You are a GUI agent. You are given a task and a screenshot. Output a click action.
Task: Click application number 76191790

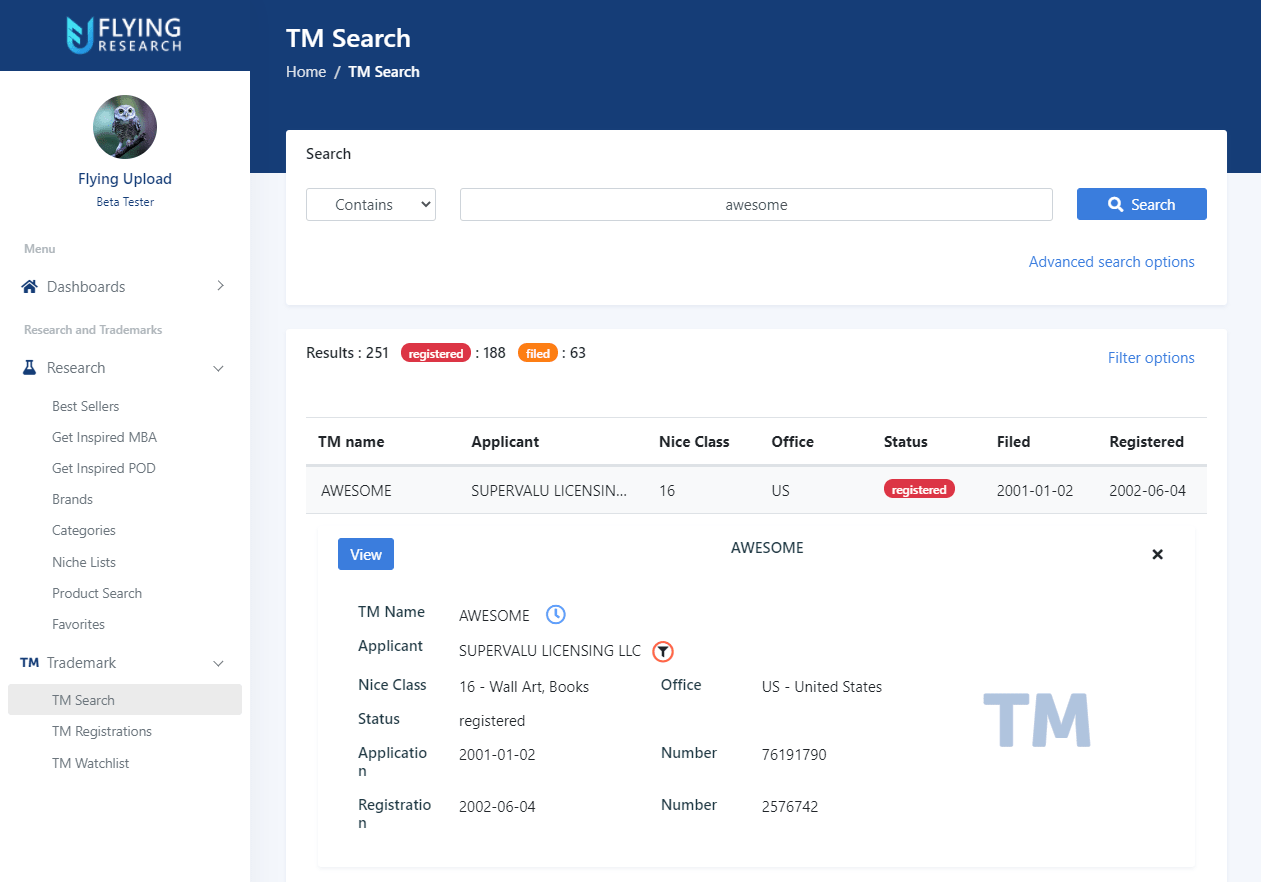click(794, 755)
